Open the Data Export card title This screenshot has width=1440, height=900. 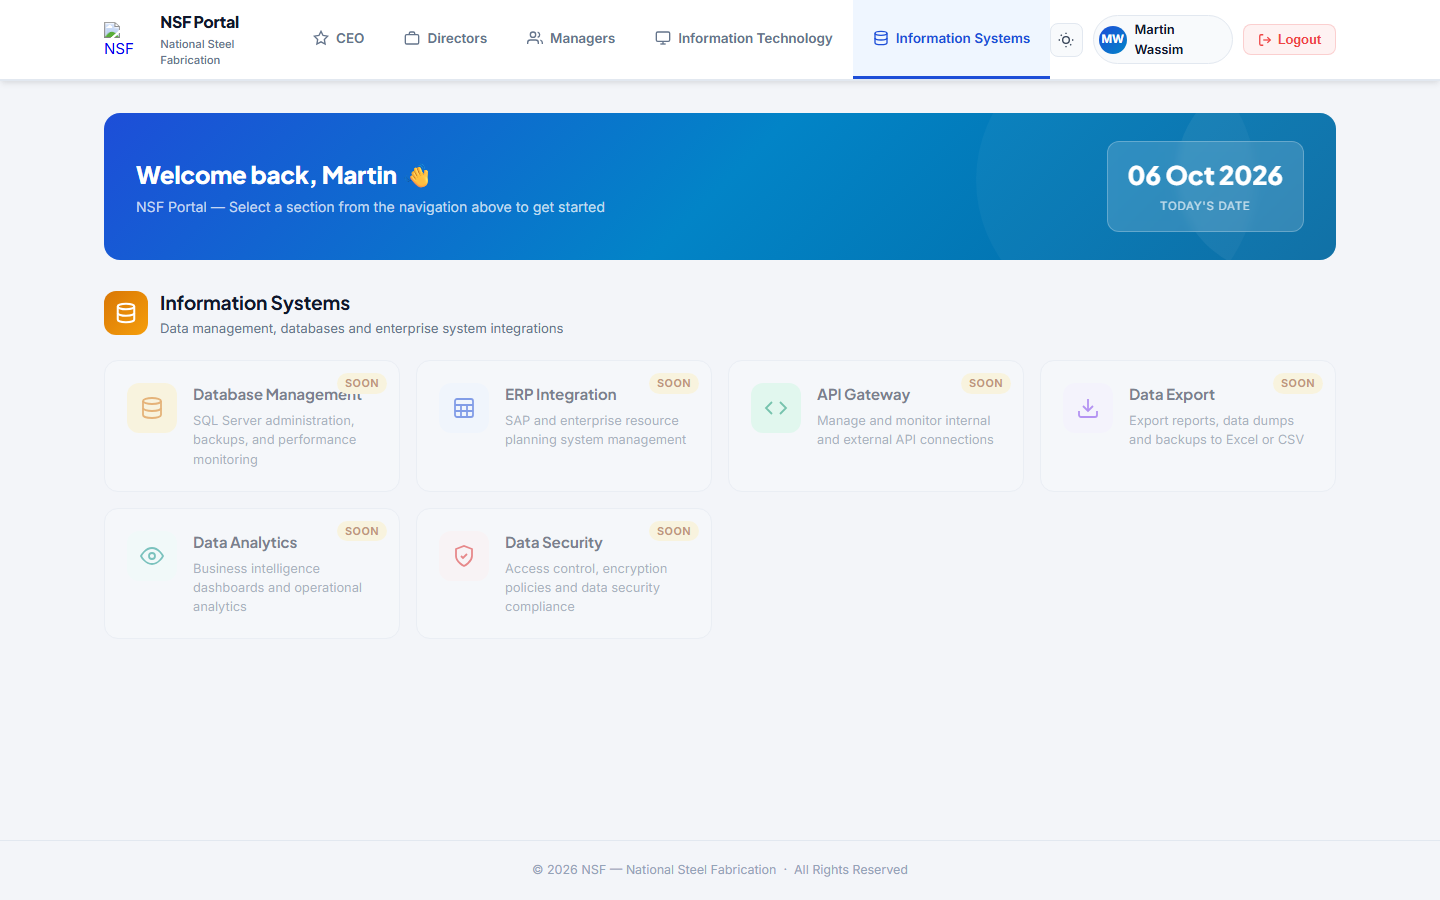(1172, 395)
